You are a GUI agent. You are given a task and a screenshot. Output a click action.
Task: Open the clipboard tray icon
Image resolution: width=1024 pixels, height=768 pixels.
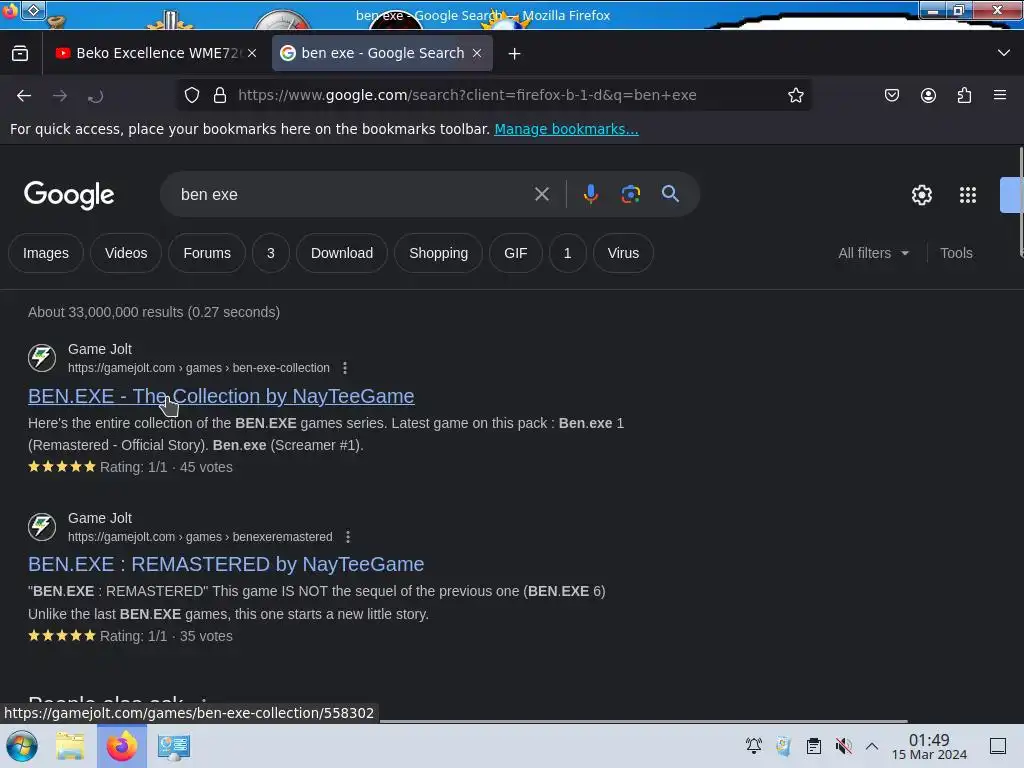(x=814, y=746)
